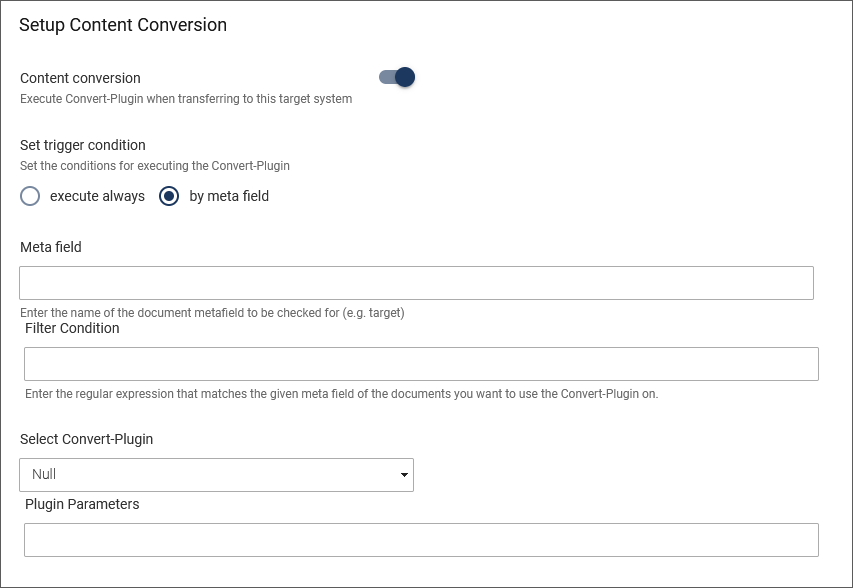Click "Enter the regular expression" helper text

342,394
